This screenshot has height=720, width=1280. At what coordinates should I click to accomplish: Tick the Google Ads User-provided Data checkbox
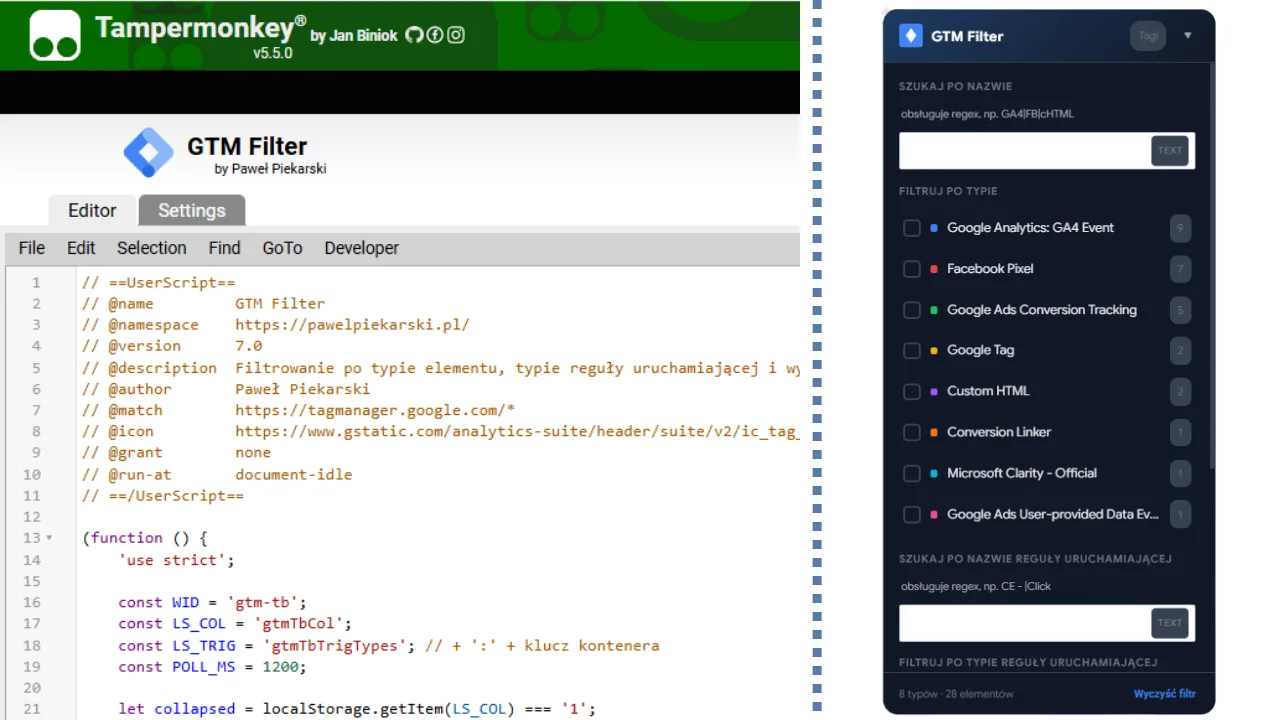click(912, 514)
